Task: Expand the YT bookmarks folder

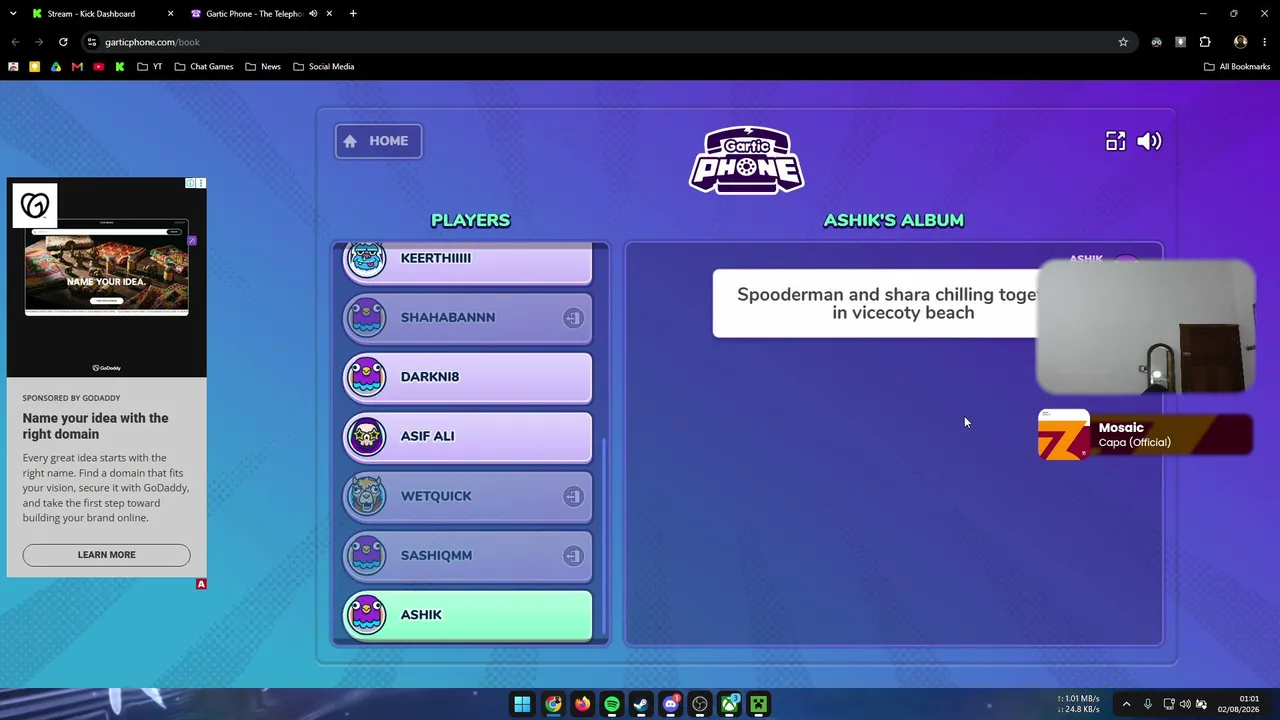Action: (x=149, y=67)
